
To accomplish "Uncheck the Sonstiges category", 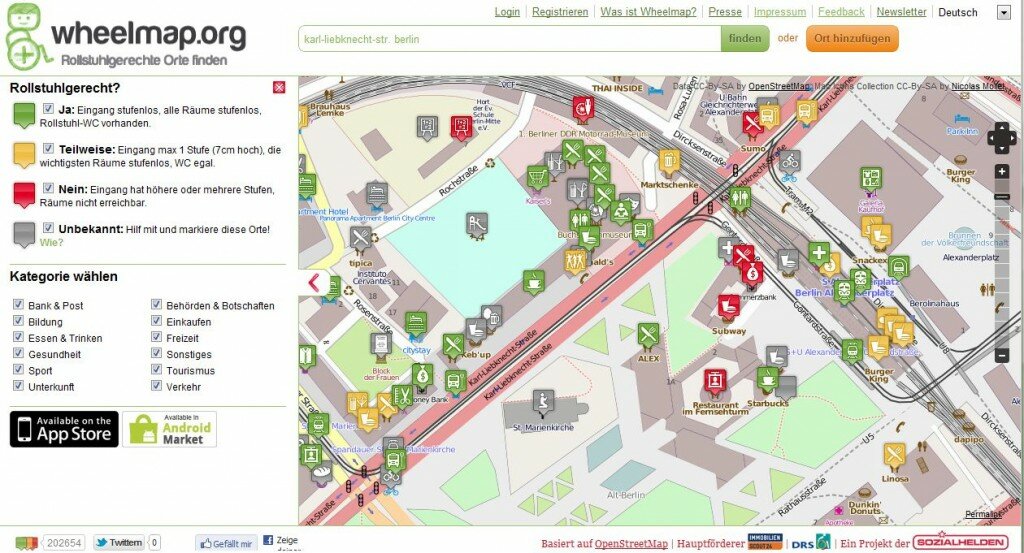I will pos(156,353).
